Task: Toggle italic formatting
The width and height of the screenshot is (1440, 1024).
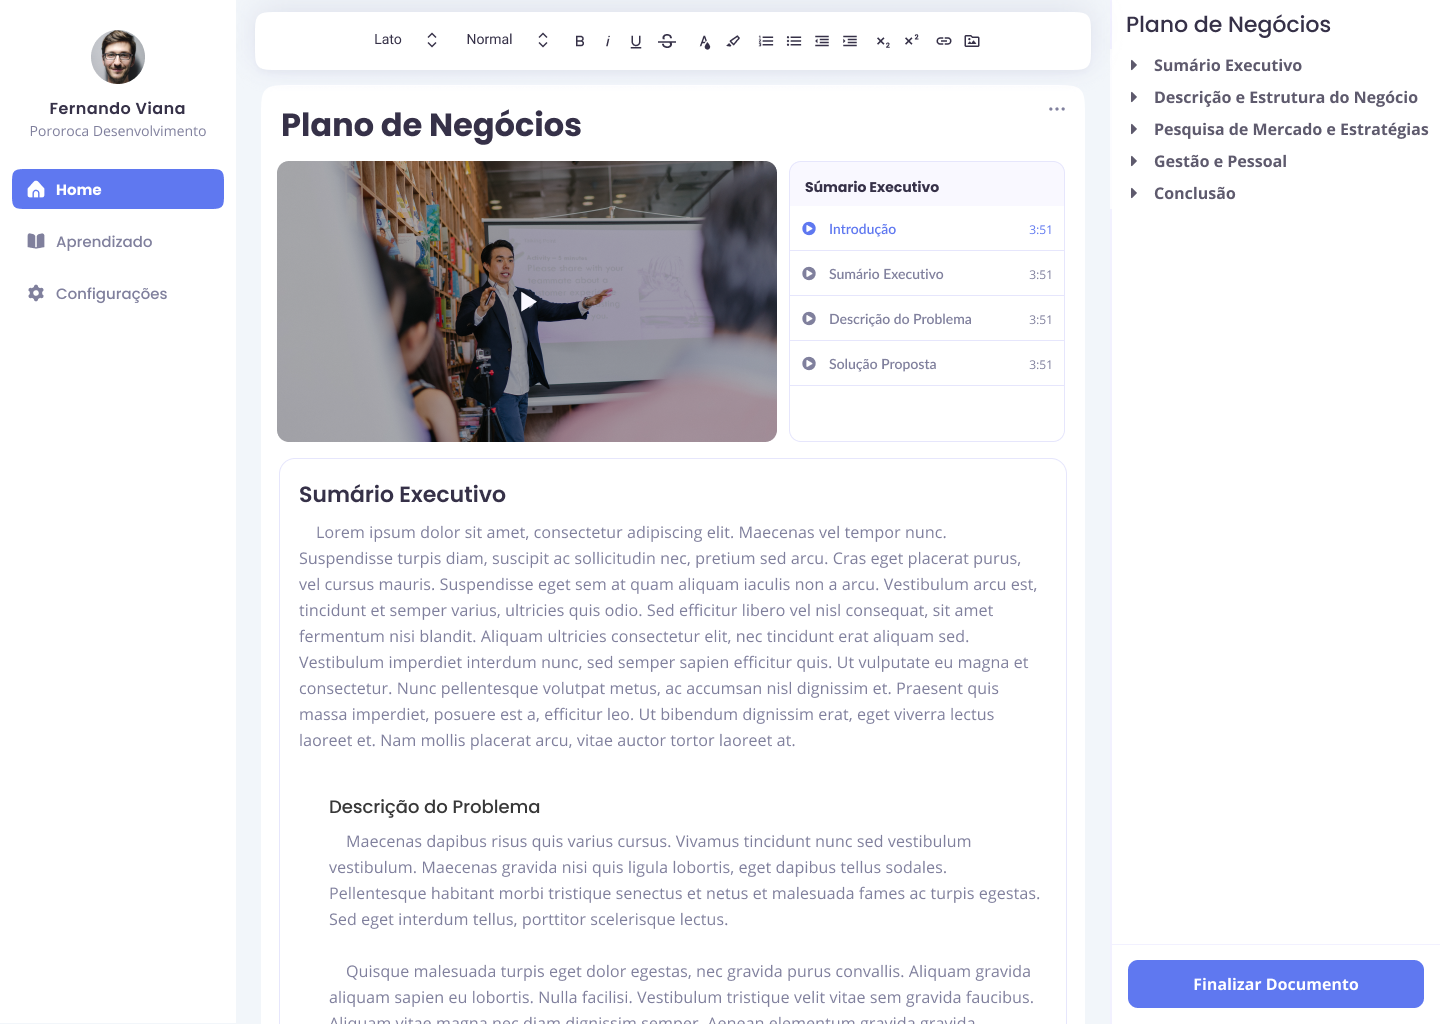Action: tap(607, 41)
